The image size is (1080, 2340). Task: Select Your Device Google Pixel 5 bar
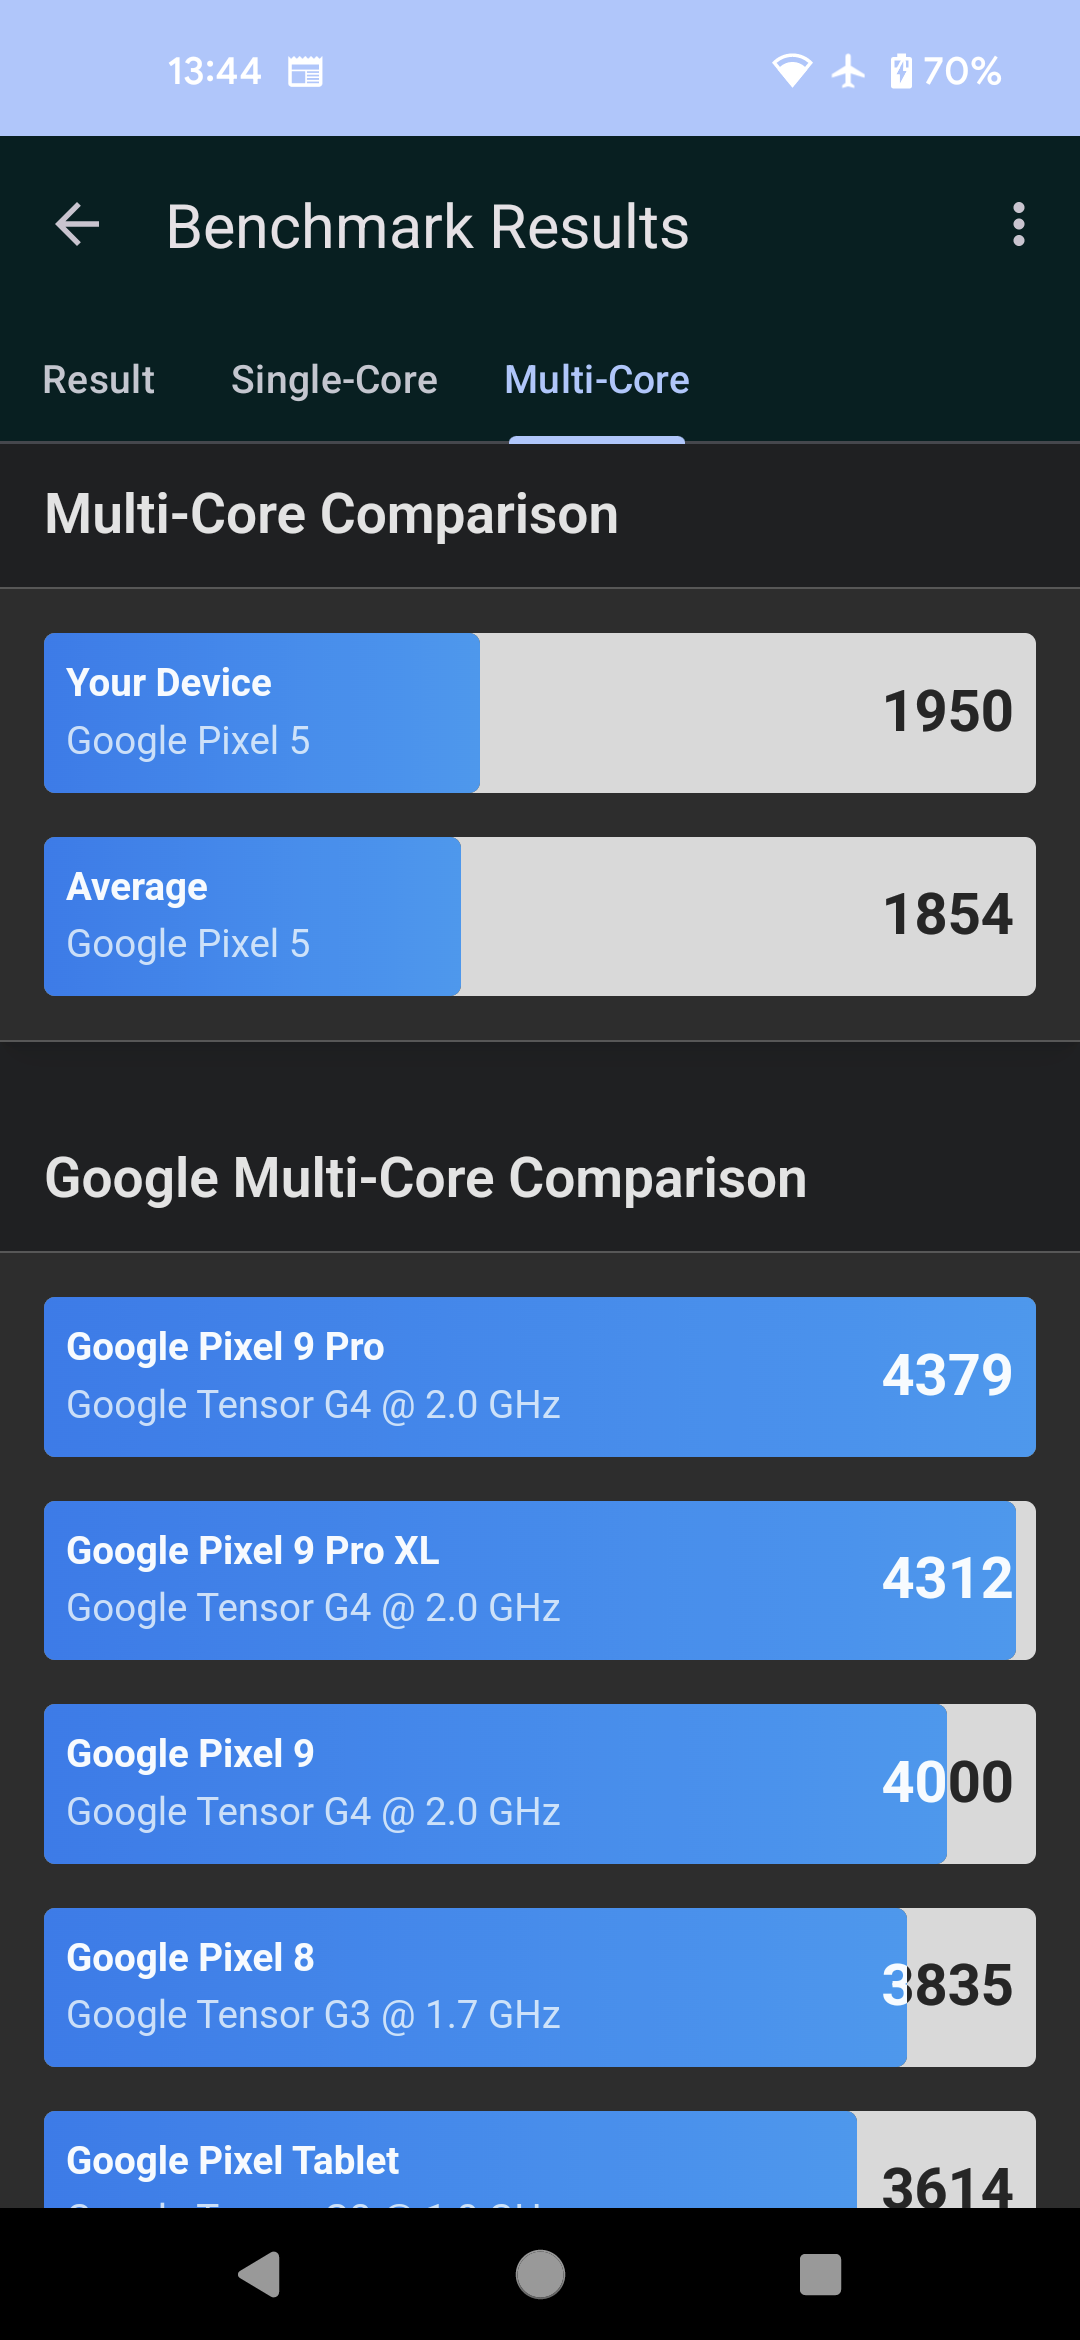[x=540, y=713]
